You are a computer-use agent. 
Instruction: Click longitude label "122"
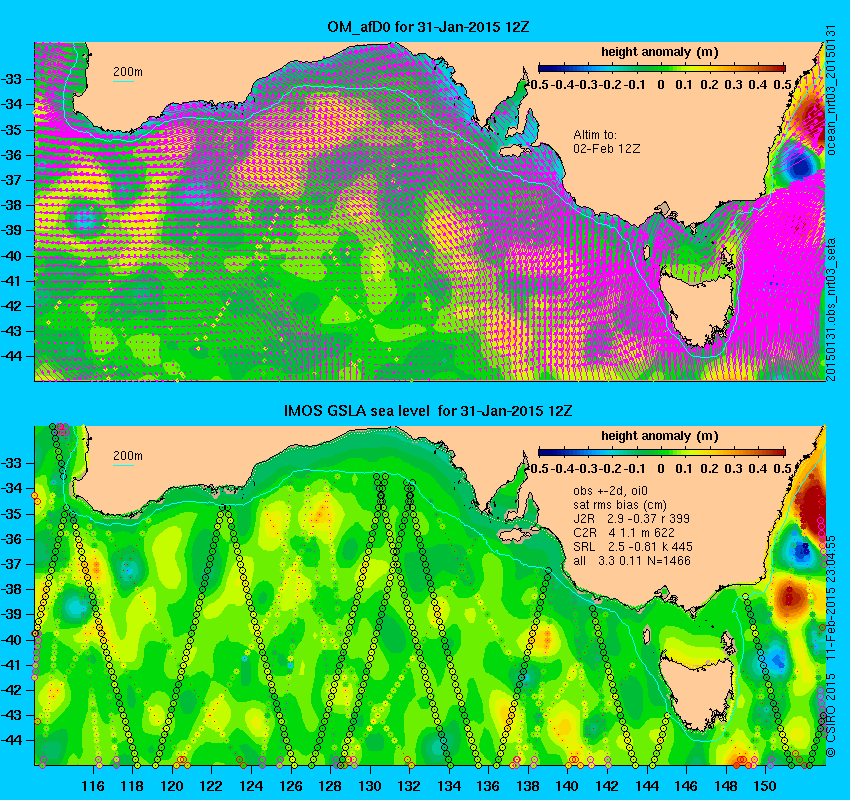(x=211, y=786)
